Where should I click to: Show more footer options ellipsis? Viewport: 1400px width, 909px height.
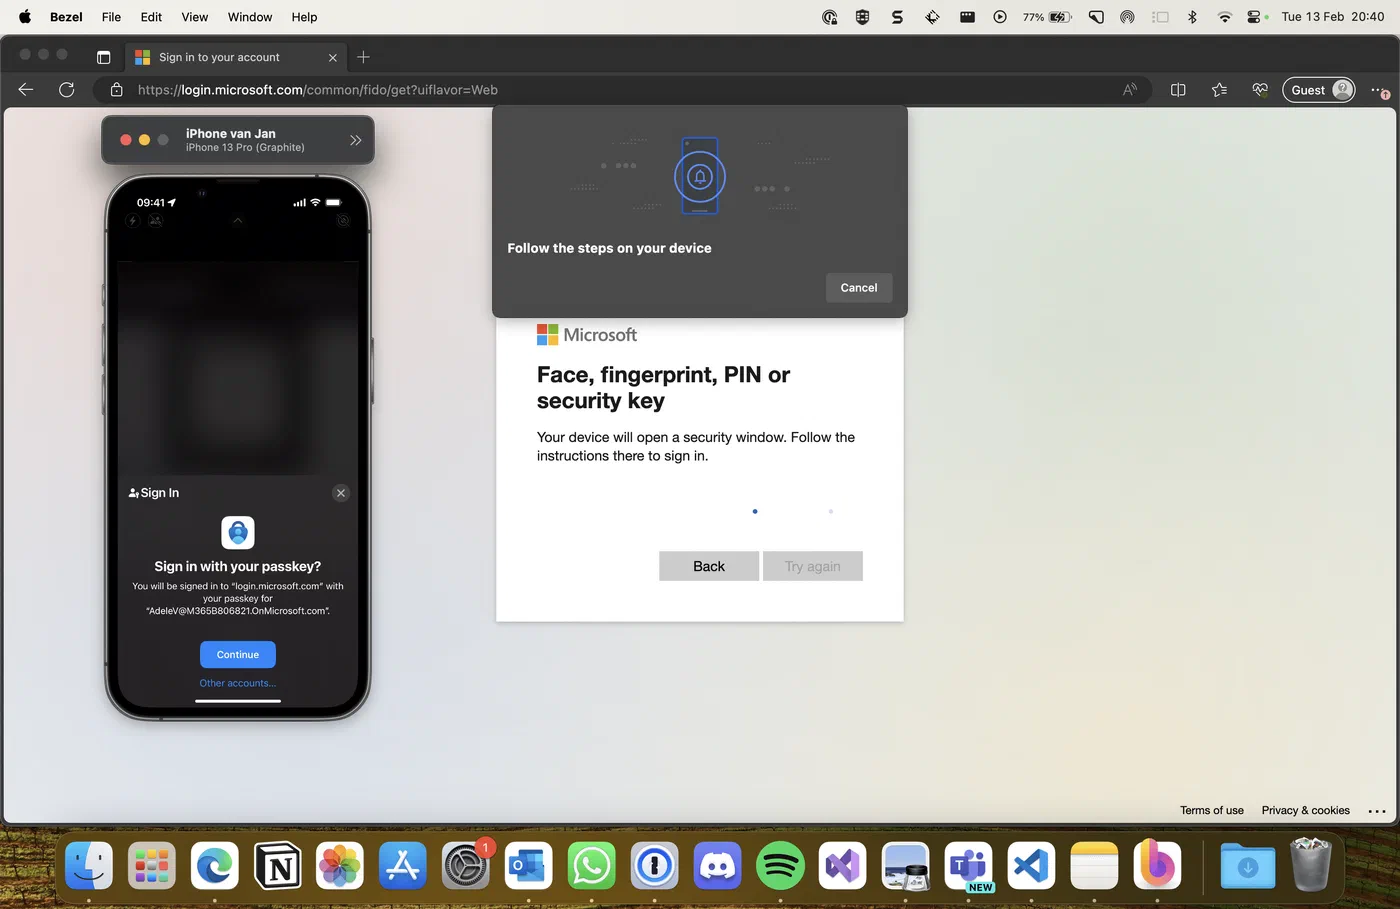tap(1377, 811)
